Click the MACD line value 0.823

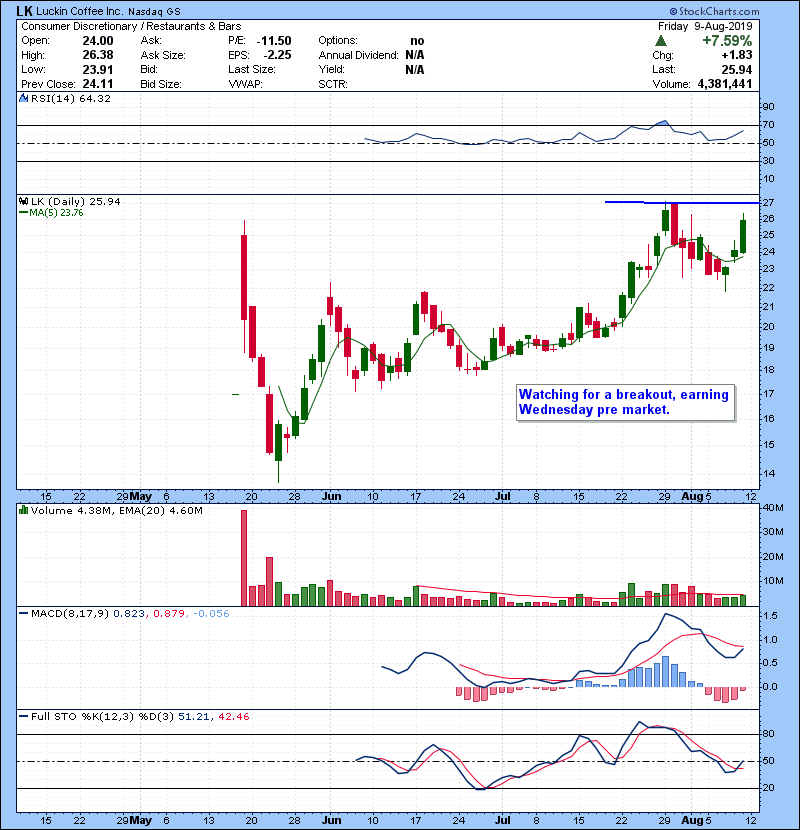129,613
